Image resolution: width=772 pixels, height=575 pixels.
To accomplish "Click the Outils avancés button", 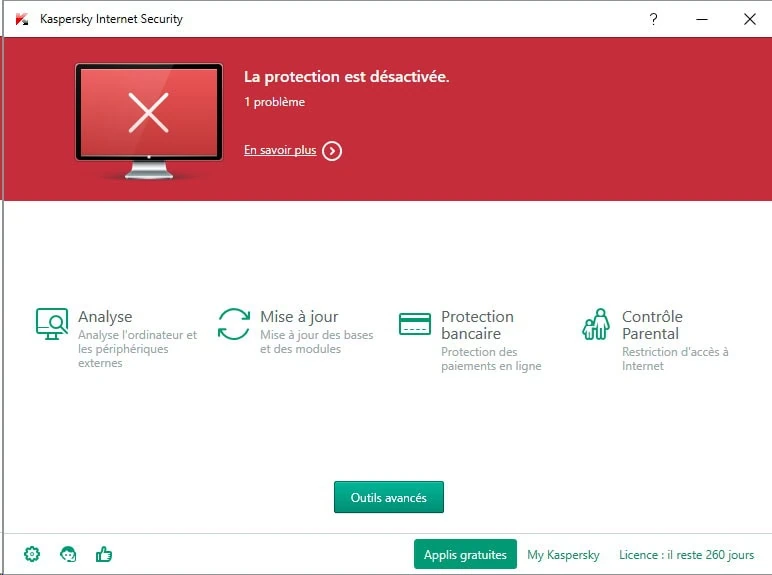I will 388,497.
